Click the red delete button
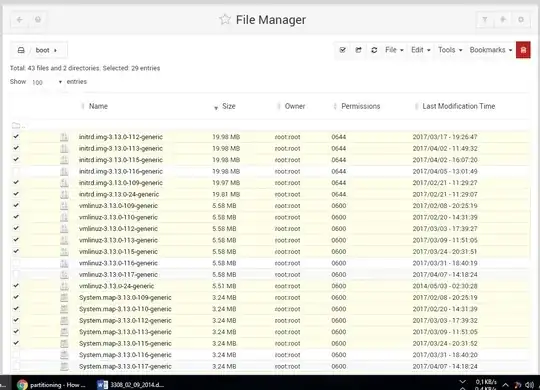The image size is (540, 390). tap(523, 50)
